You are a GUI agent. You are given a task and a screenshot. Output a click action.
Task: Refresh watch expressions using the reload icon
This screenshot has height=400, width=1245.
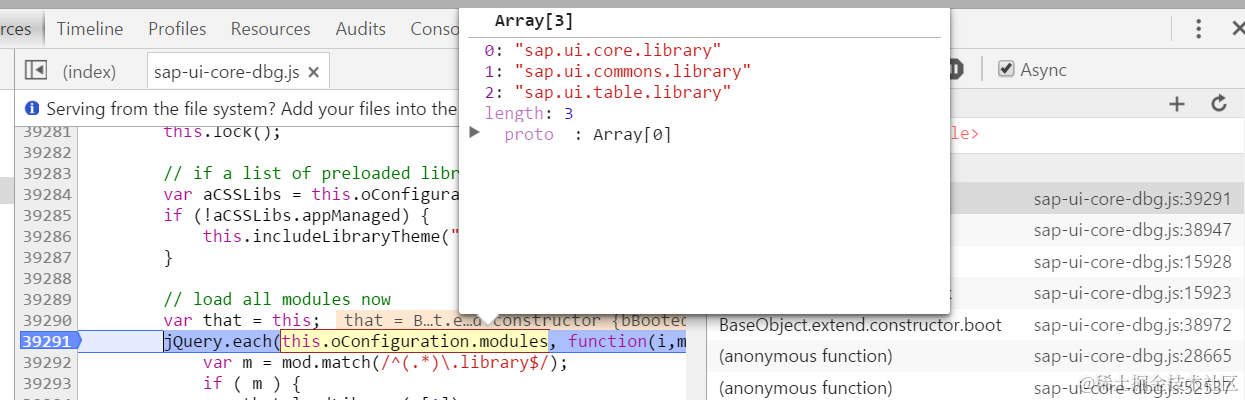1218,103
